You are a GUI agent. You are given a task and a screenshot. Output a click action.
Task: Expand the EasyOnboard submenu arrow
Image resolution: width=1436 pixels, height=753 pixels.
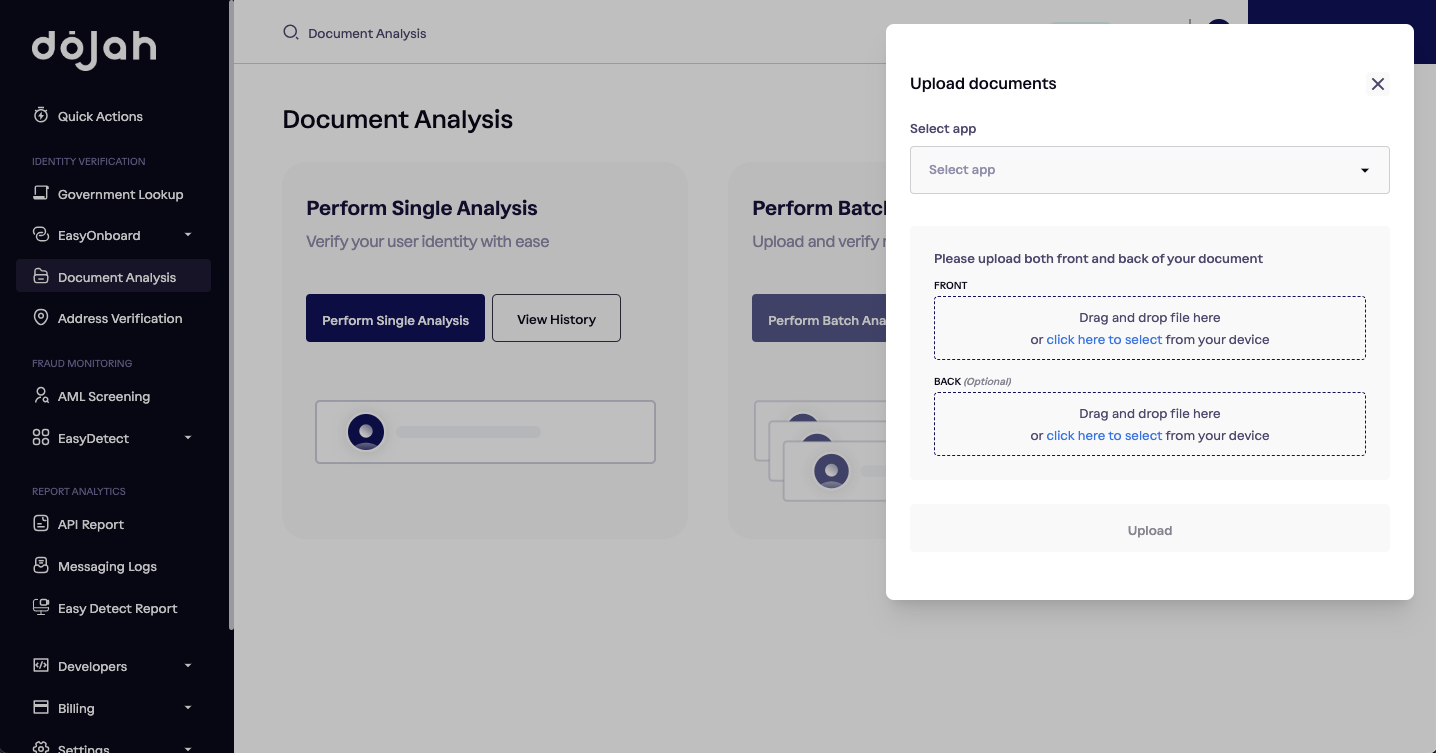click(x=188, y=235)
